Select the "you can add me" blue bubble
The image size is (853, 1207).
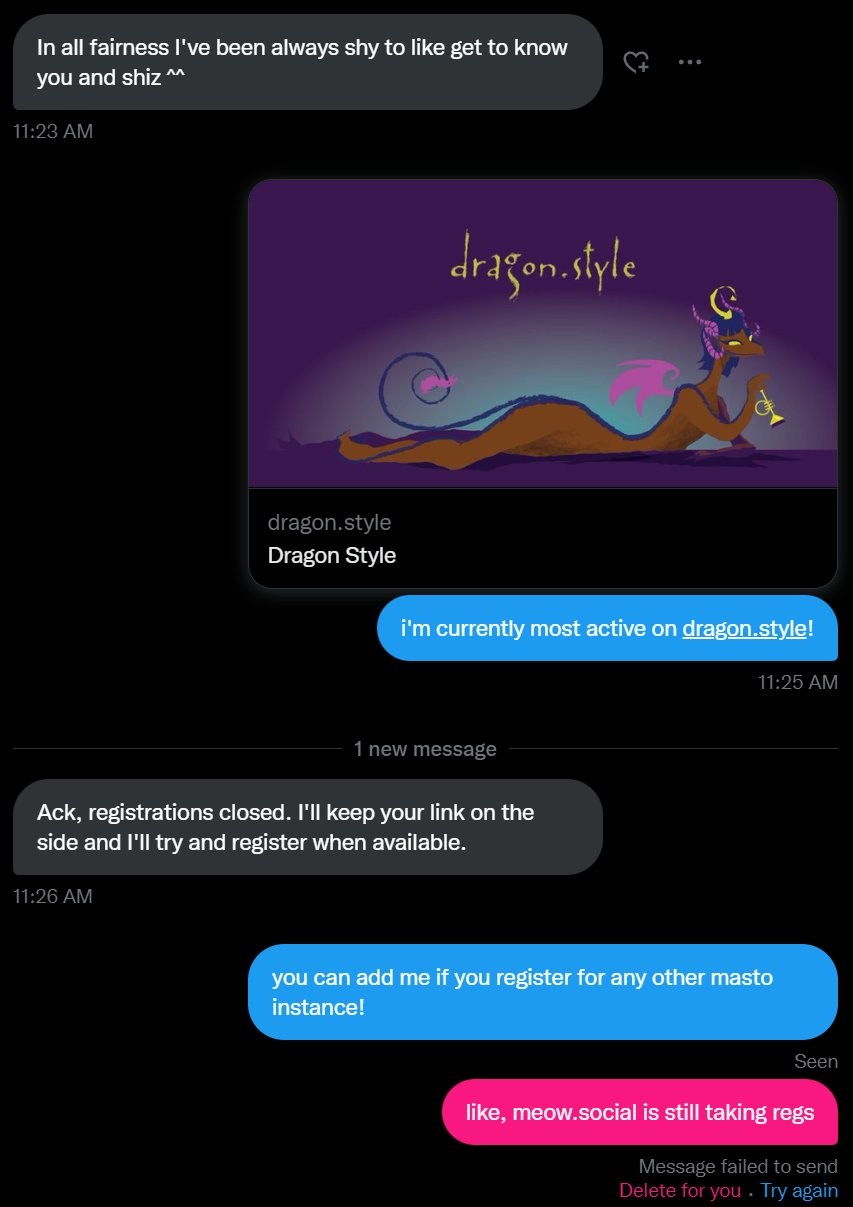[x=543, y=992]
